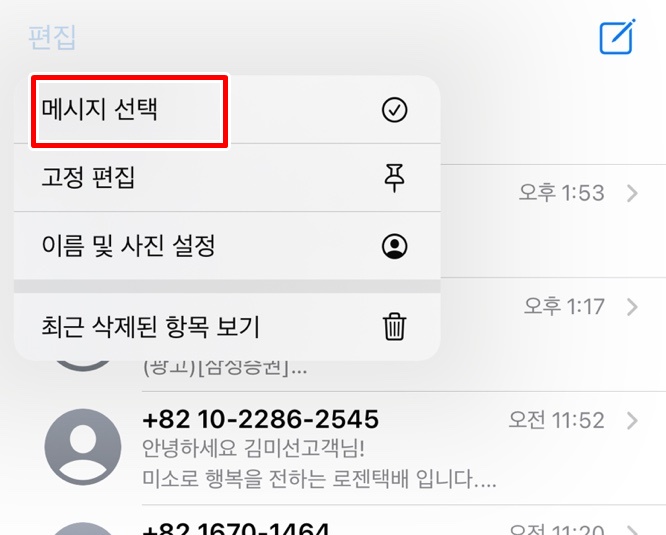The width and height of the screenshot is (666, 535).
Task: Open the (광고) advertisement message preview
Action: 225,368
